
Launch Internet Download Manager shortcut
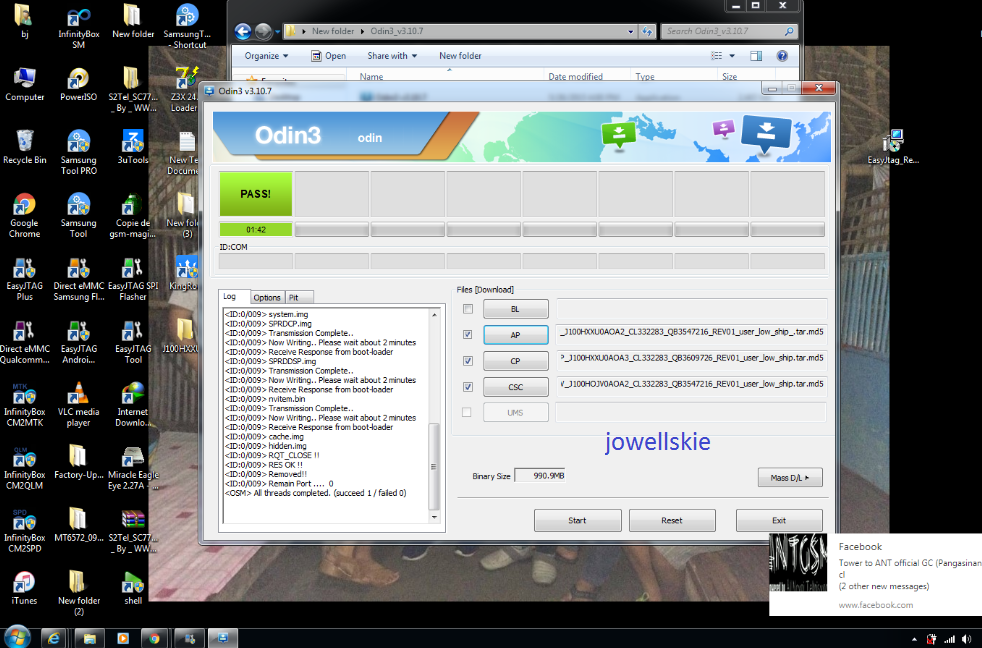pyautogui.click(x=133, y=404)
